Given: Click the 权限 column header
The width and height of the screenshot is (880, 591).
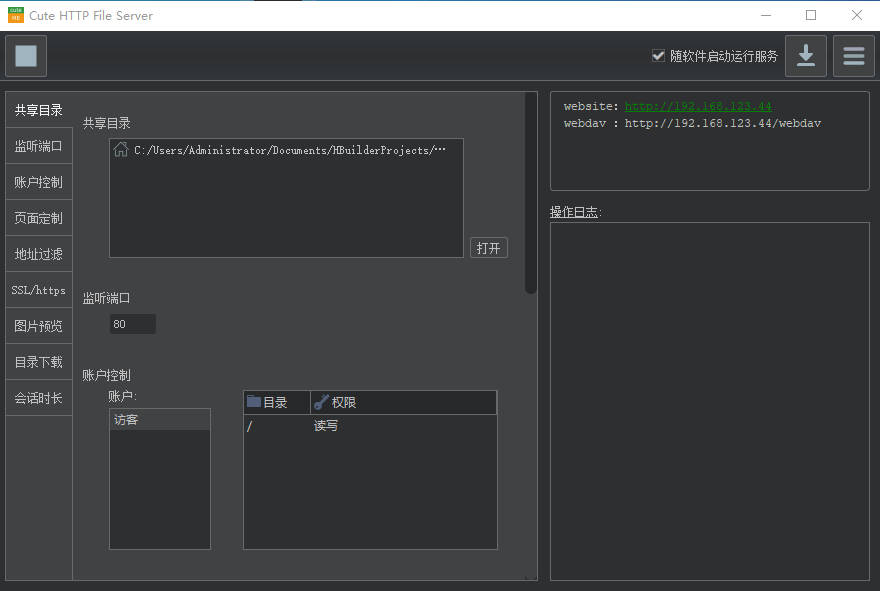Looking at the screenshot, I should point(404,402).
